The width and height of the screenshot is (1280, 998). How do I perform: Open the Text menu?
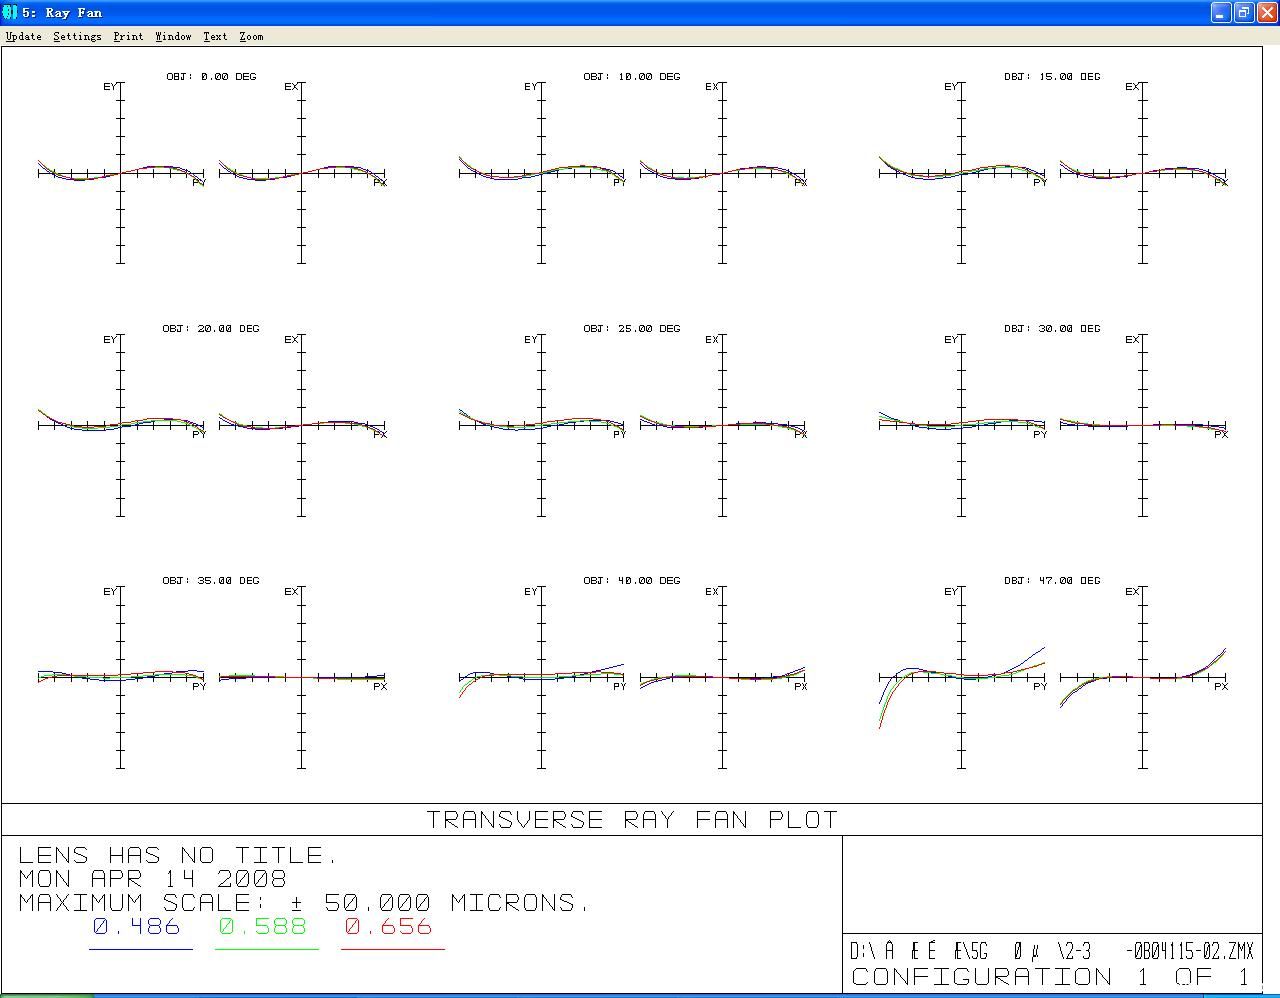pos(215,36)
